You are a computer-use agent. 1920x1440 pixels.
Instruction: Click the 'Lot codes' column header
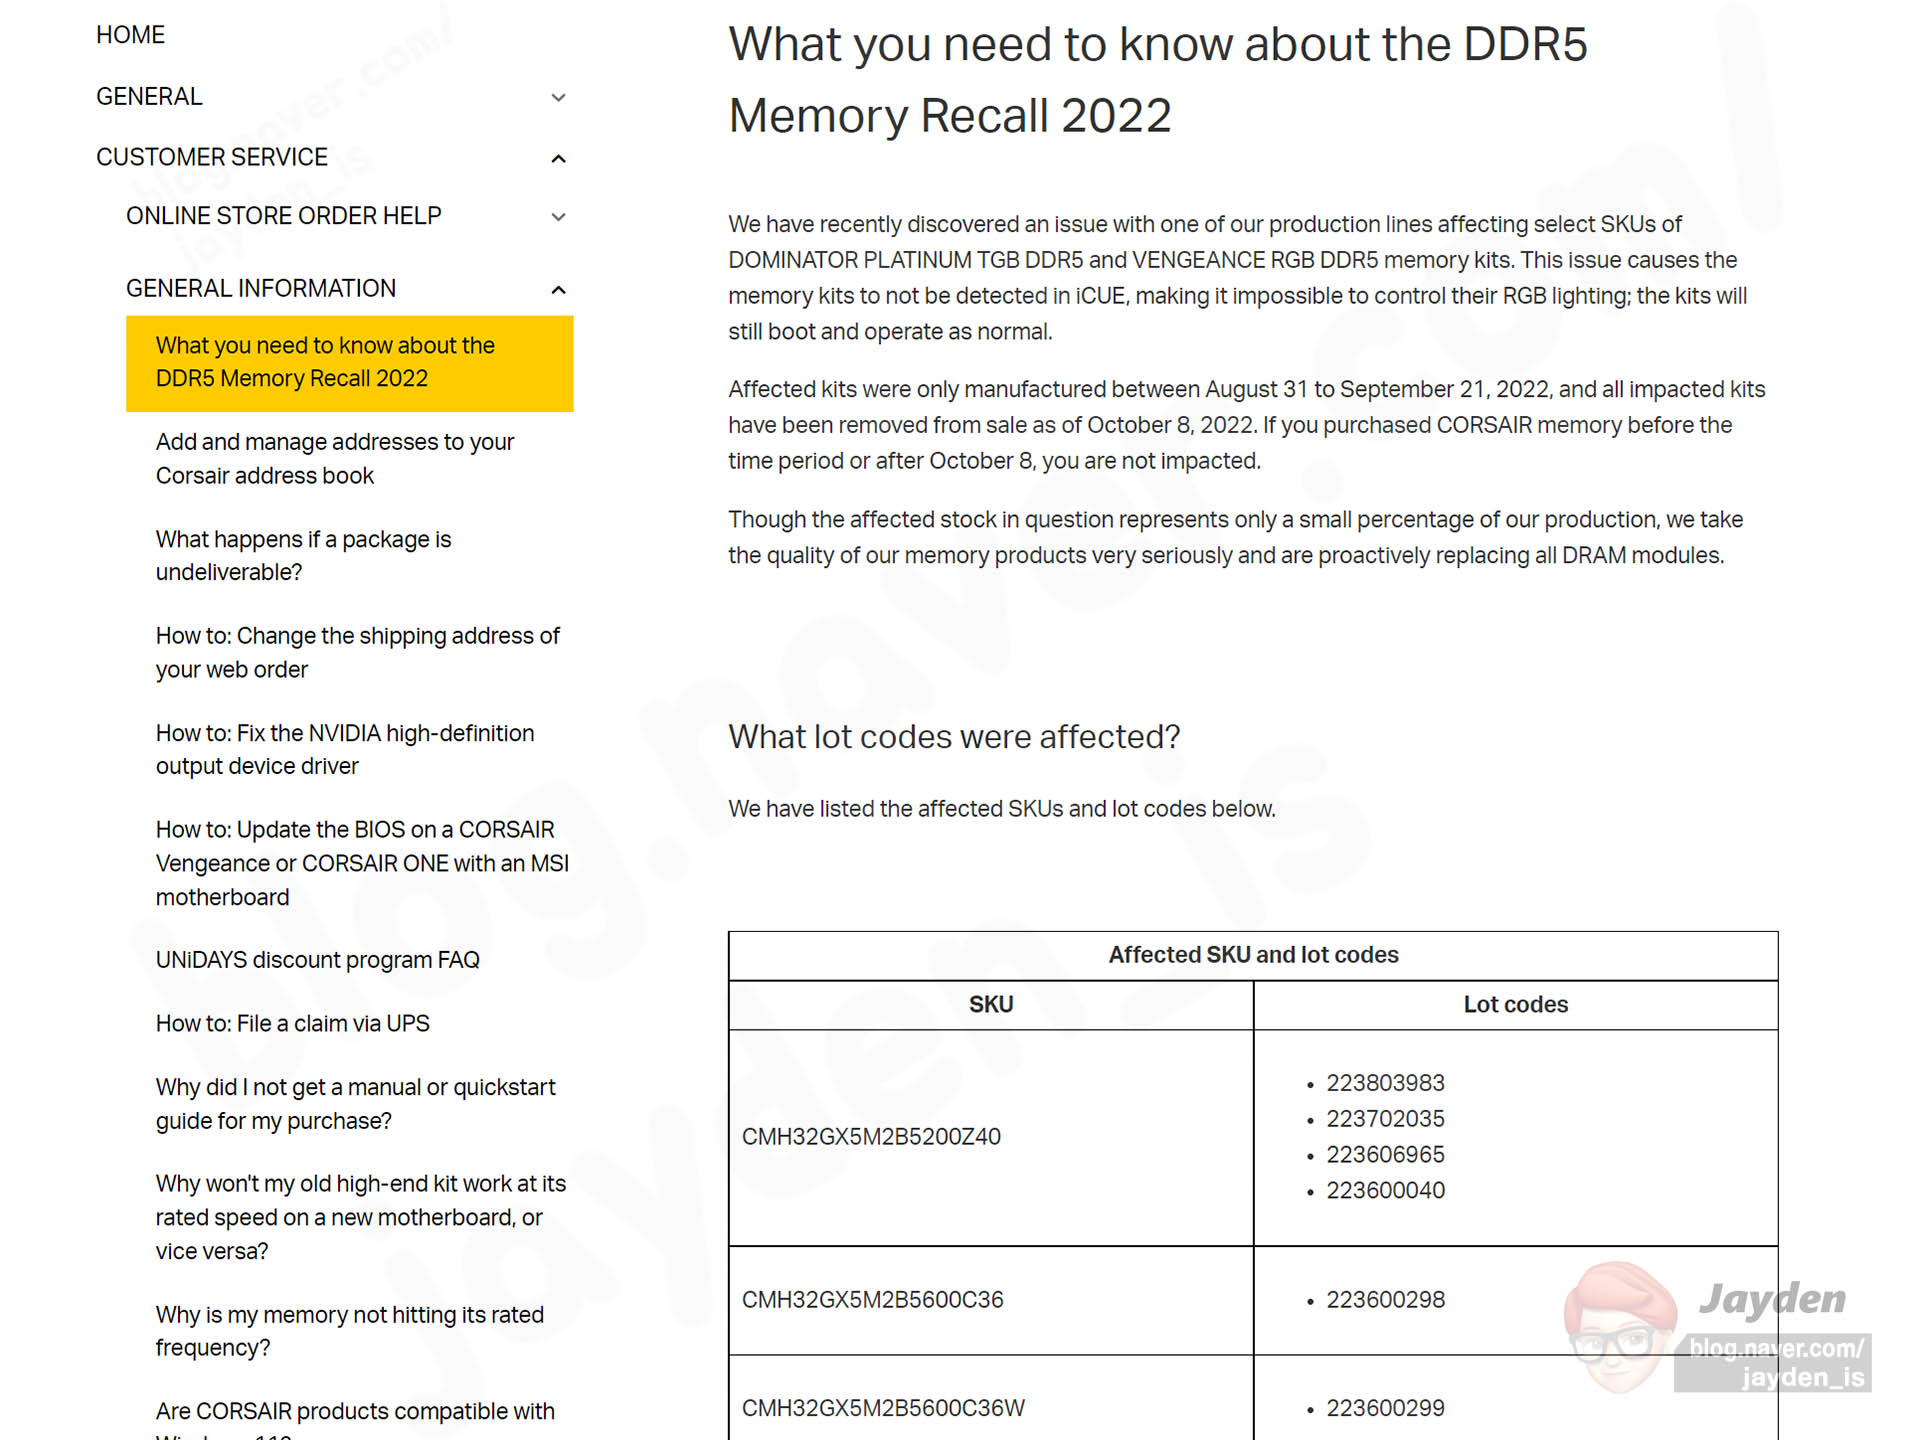click(1516, 1005)
